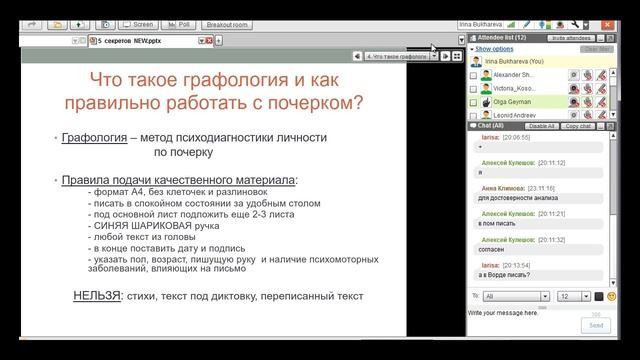
Task: Click chat message 'для достоверности анализа'
Action: tap(518, 198)
